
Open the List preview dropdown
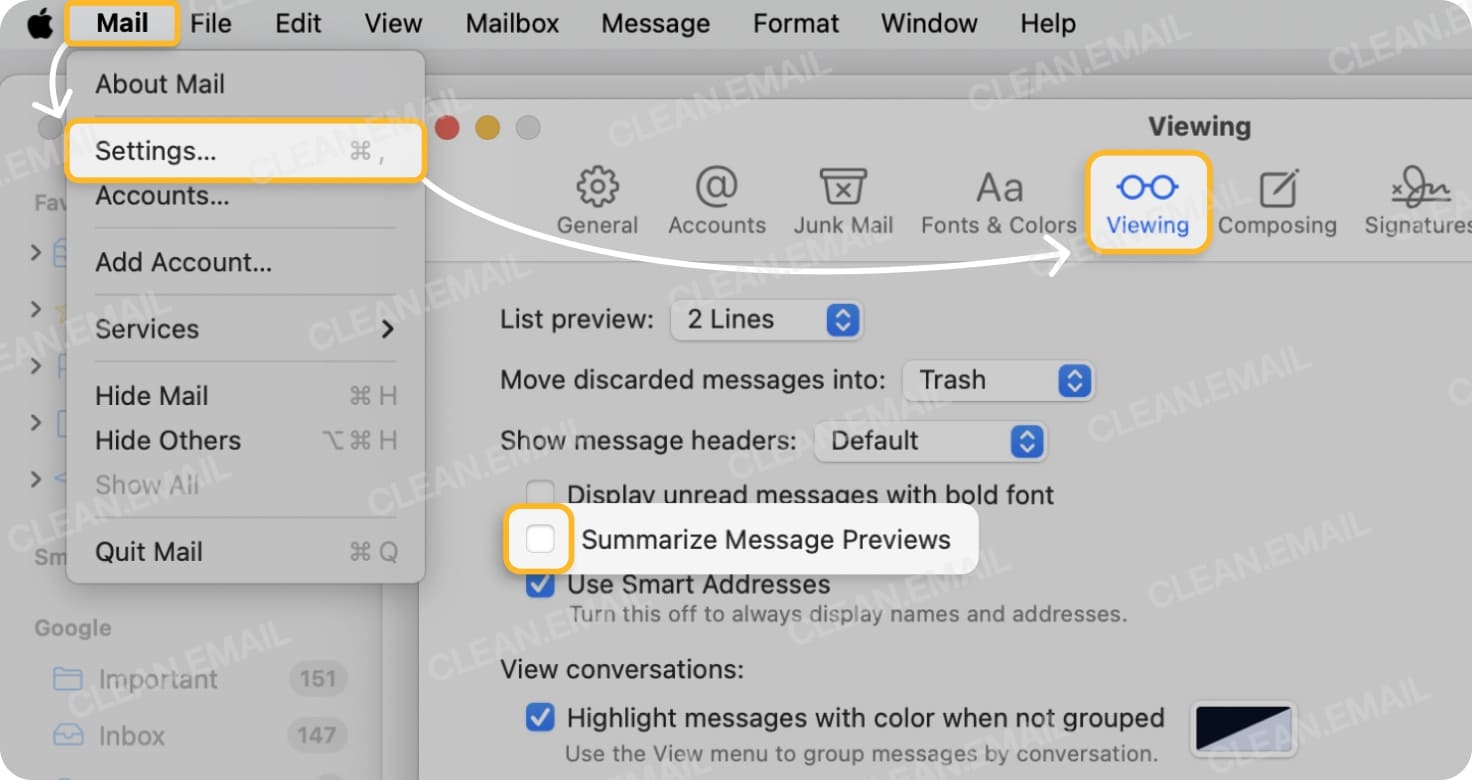[766, 320]
